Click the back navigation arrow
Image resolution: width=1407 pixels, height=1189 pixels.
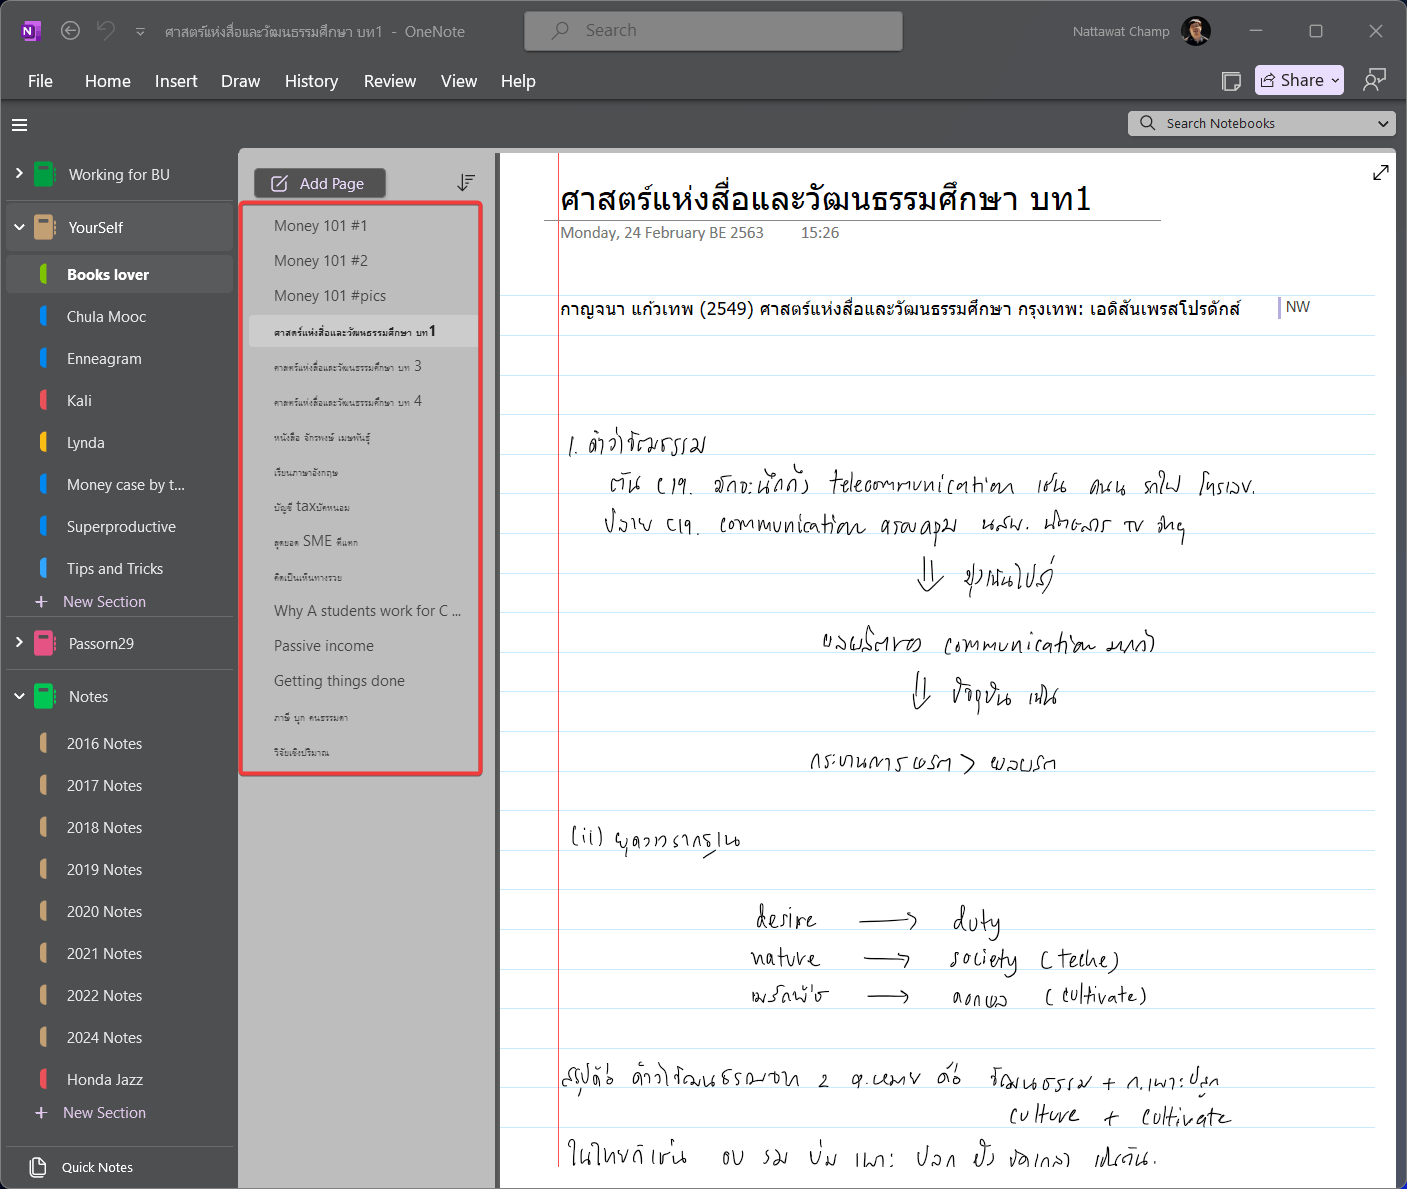coord(70,30)
